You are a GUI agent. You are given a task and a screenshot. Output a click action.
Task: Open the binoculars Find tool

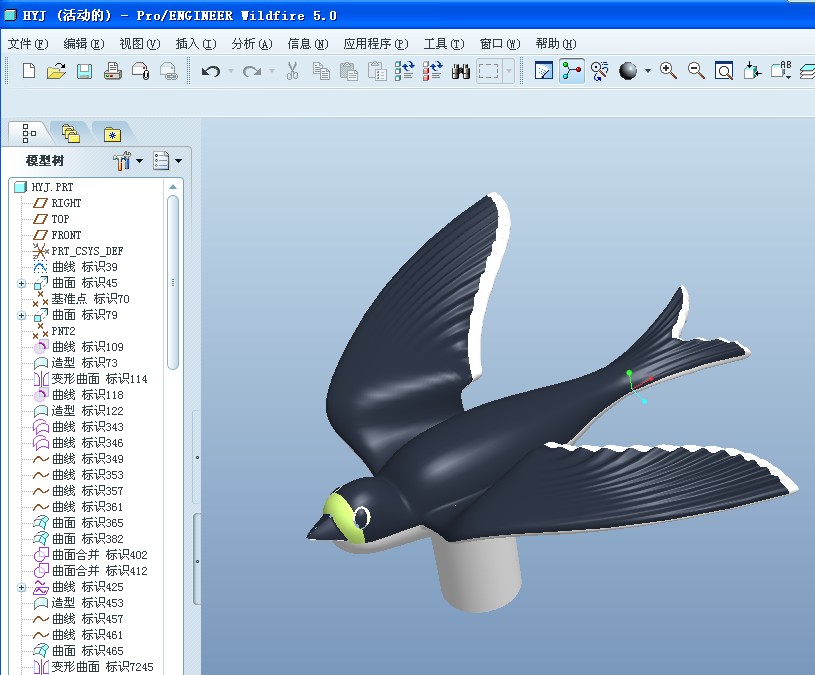[461, 71]
